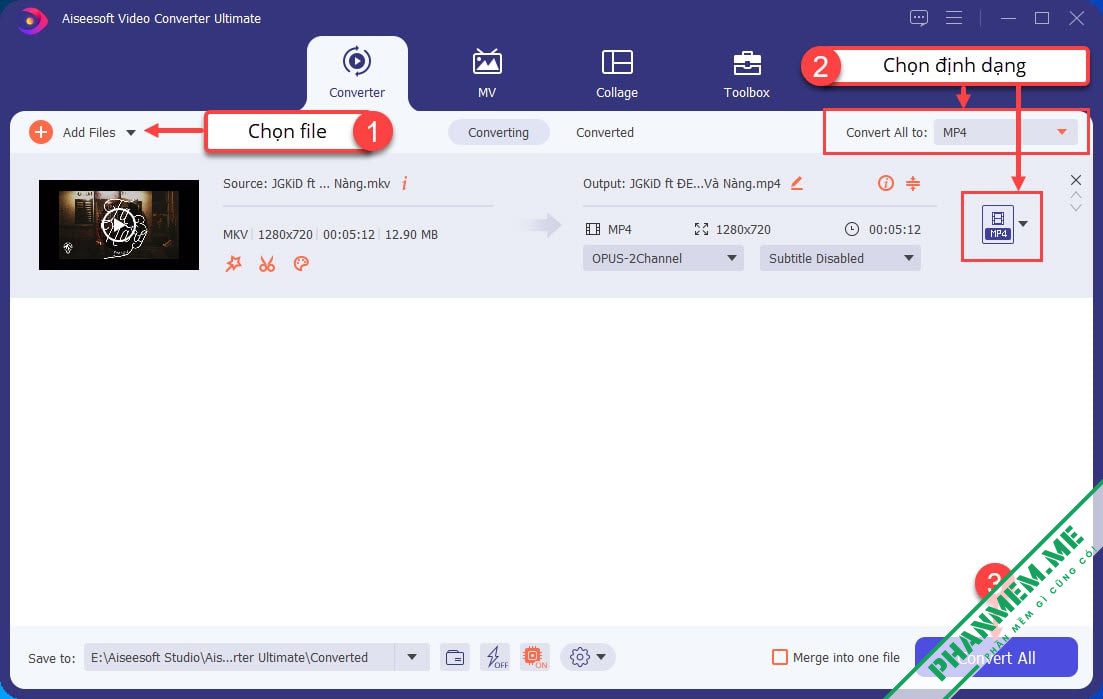This screenshot has width=1103, height=699.
Task: Click the Save to path field
Action: click(x=239, y=658)
